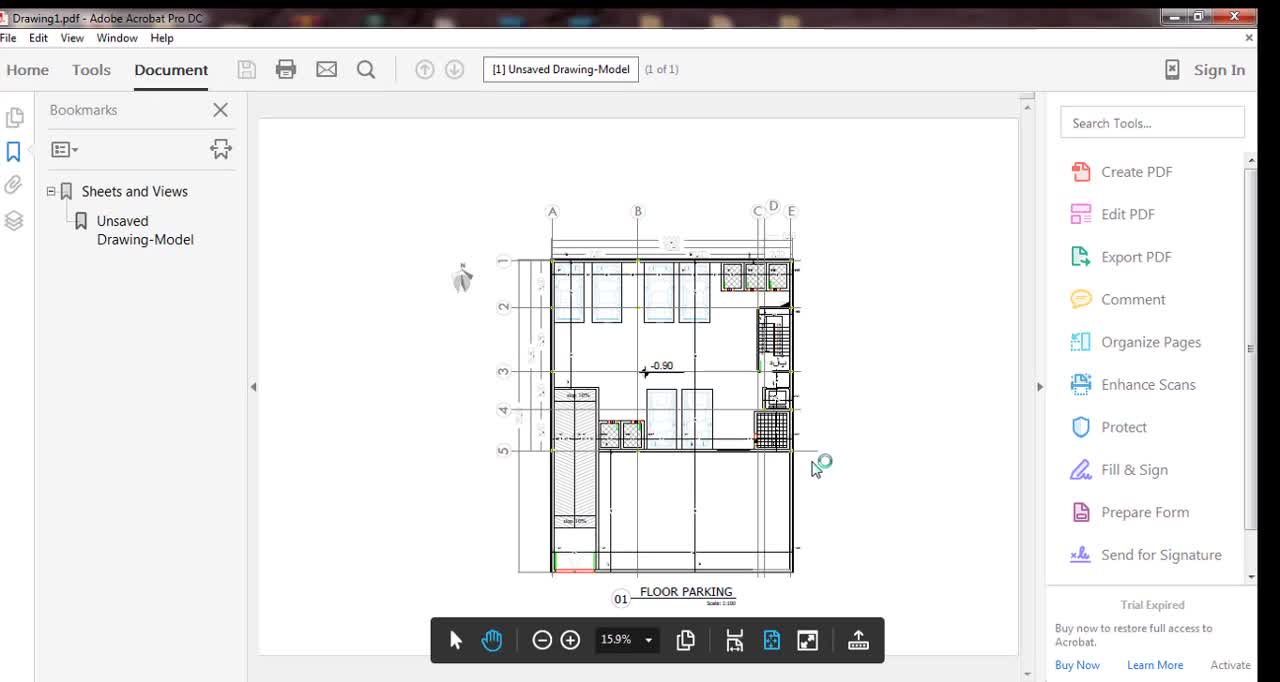Open the search magnifier tool

pos(366,69)
